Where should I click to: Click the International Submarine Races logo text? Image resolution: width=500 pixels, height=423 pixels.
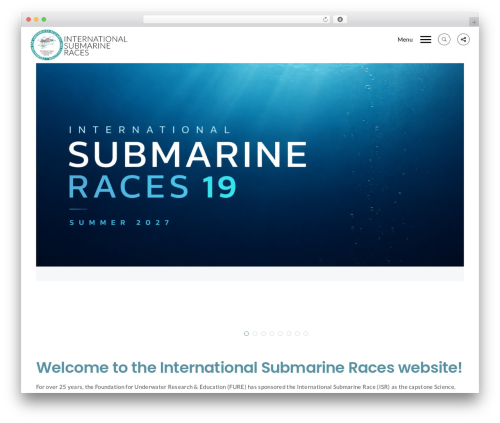click(x=95, y=46)
